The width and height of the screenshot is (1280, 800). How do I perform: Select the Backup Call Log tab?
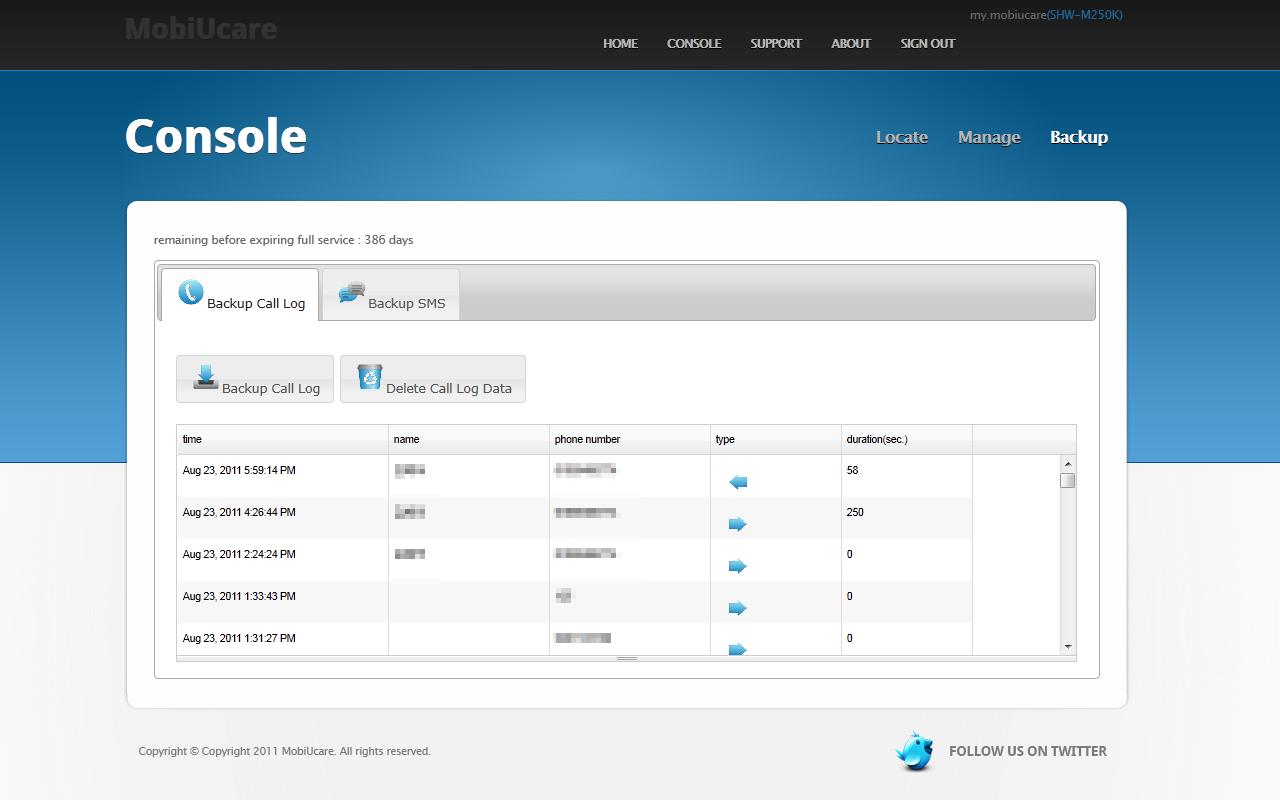click(x=240, y=294)
